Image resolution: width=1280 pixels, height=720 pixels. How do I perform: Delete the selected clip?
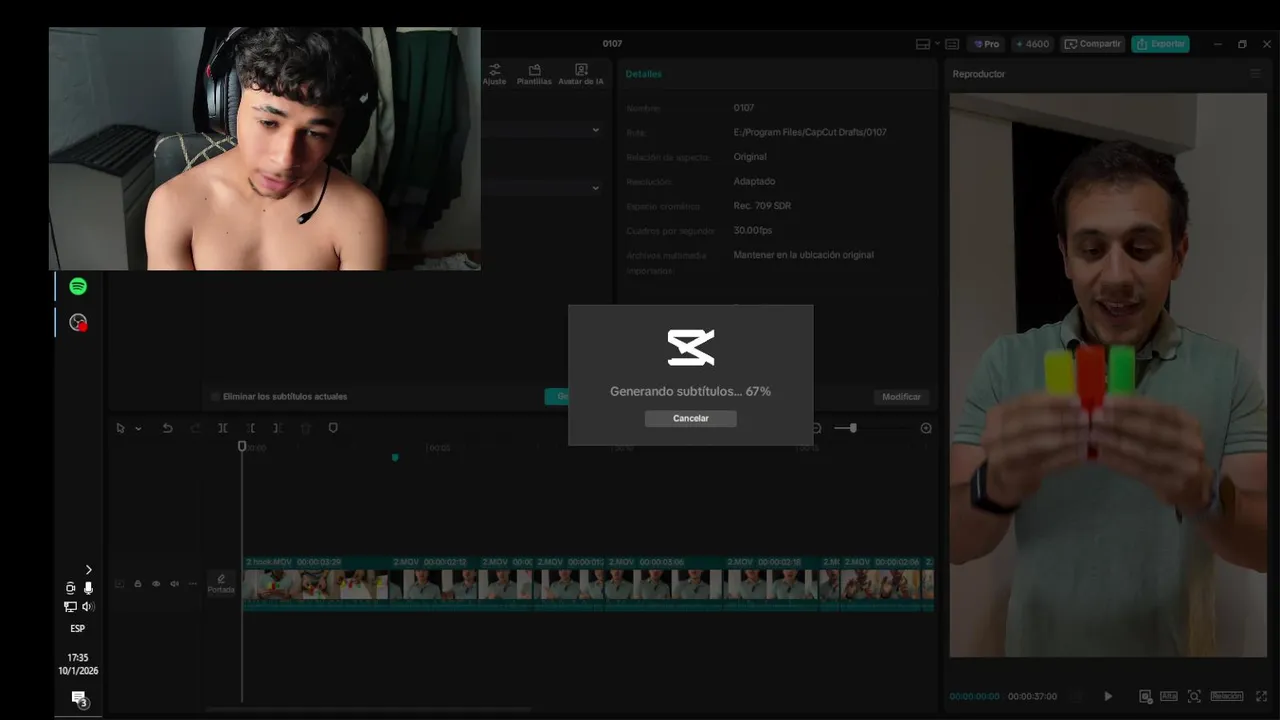coord(306,428)
